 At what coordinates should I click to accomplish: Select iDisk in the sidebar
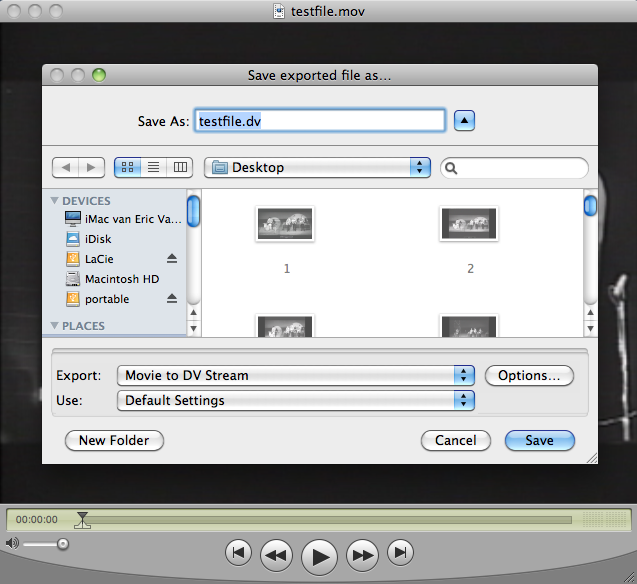(89, 239)
